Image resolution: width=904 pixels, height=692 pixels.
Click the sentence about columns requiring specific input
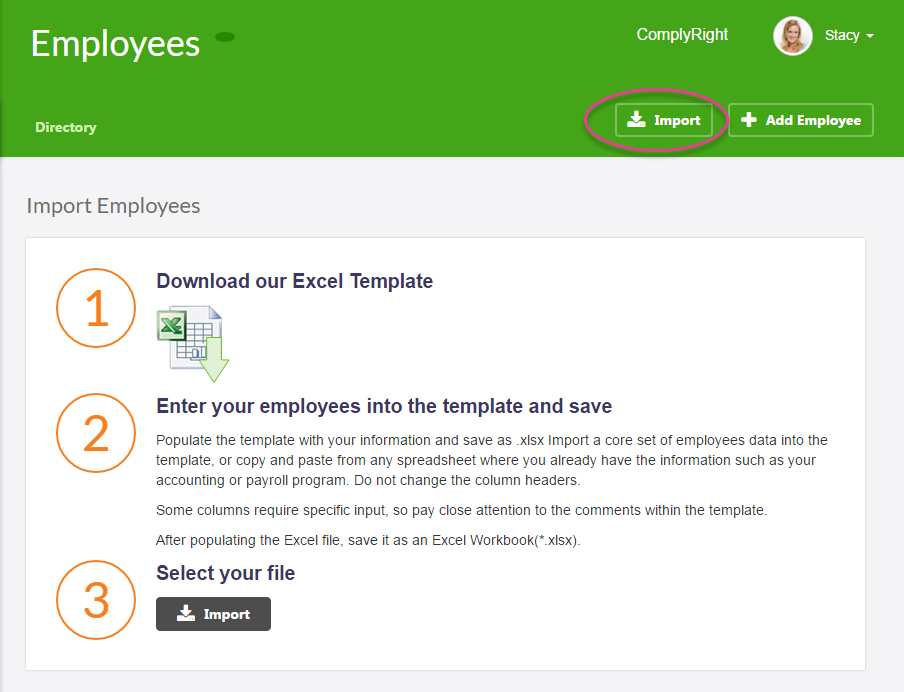pyautogui.click(x=461, y=510)
